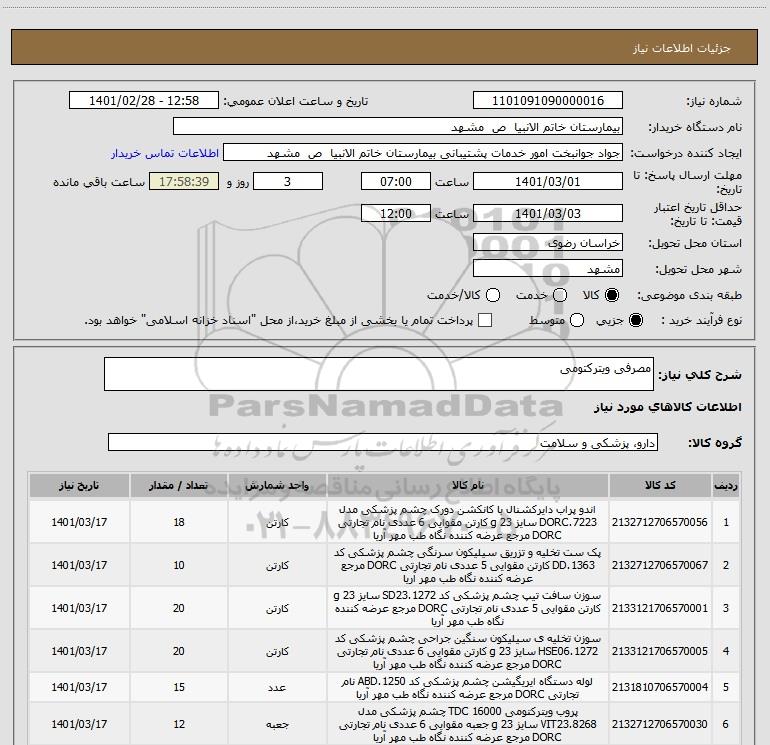Click the validity time field 12:00
The height and width of the screenshot is (745, 770).
tap(396, 213)
